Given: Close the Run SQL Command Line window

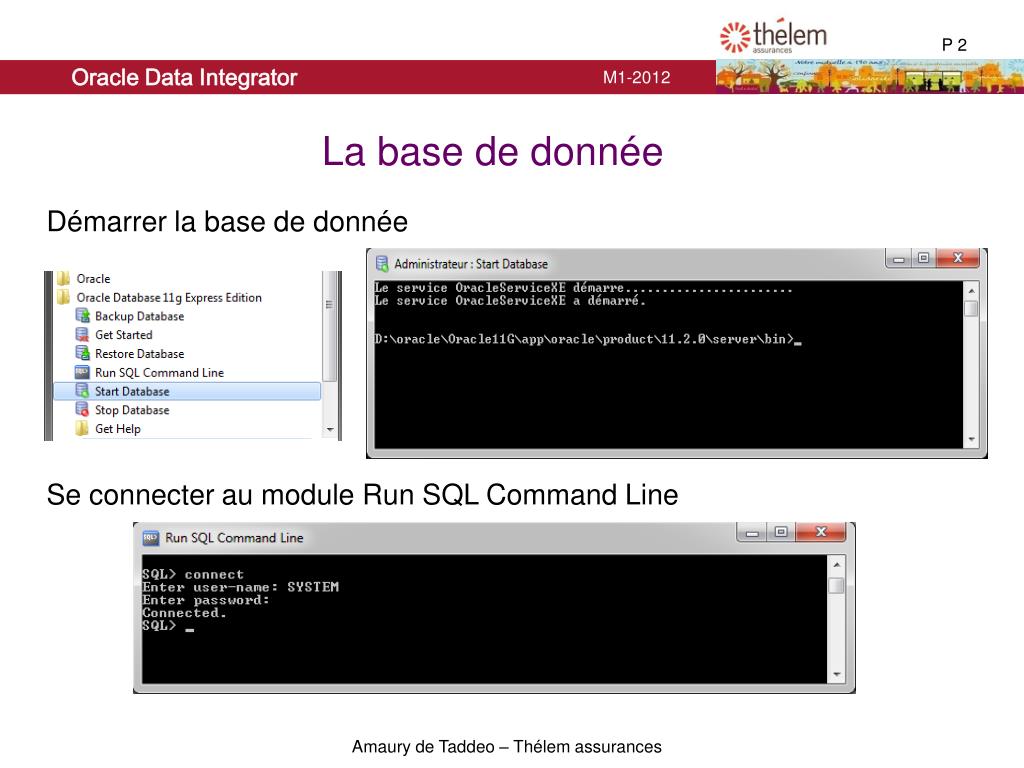Looking at the screenshot, I should [821, 533].
